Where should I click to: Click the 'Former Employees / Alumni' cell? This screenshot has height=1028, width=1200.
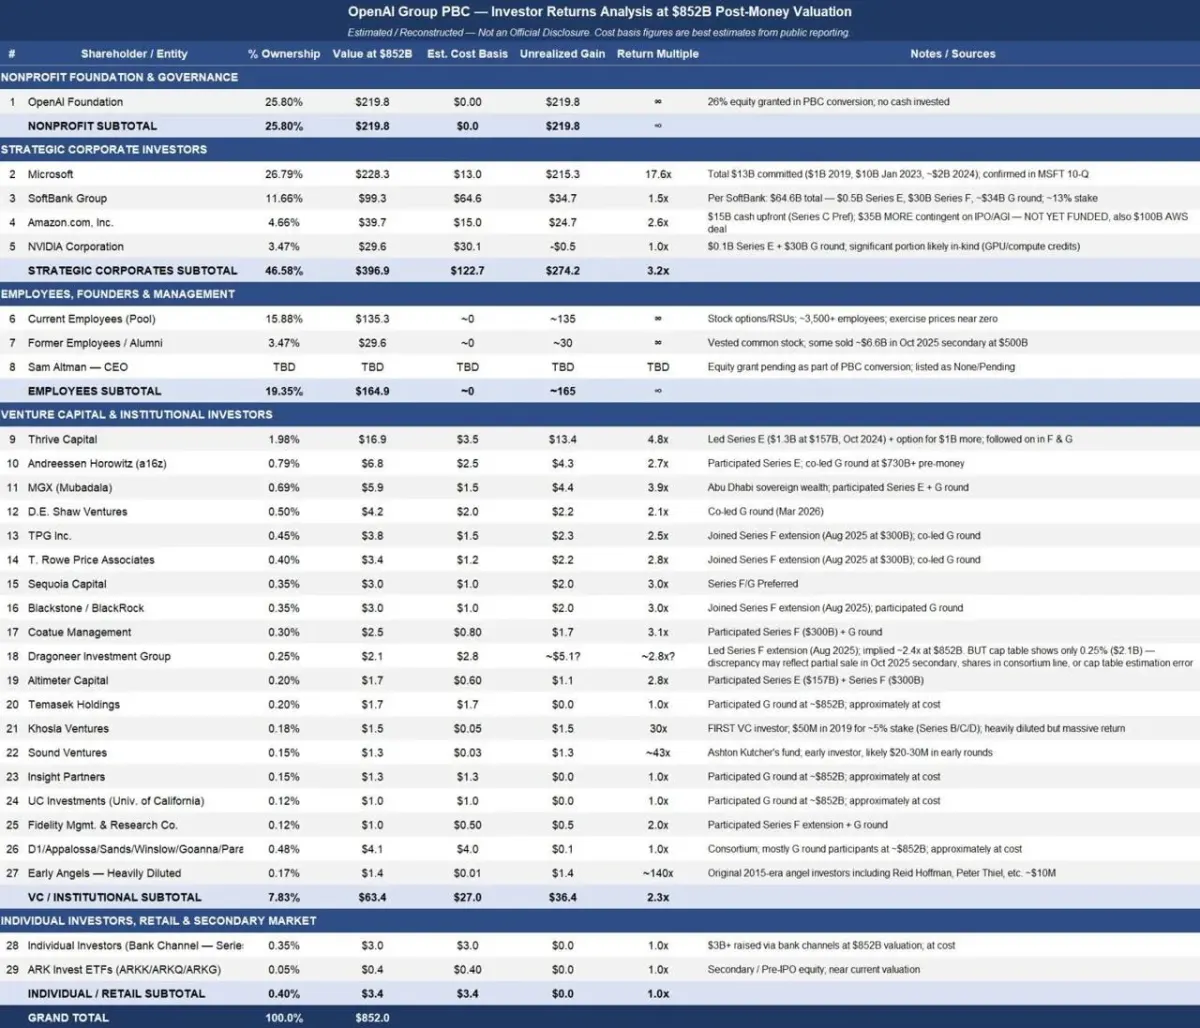tap(95, 343)
